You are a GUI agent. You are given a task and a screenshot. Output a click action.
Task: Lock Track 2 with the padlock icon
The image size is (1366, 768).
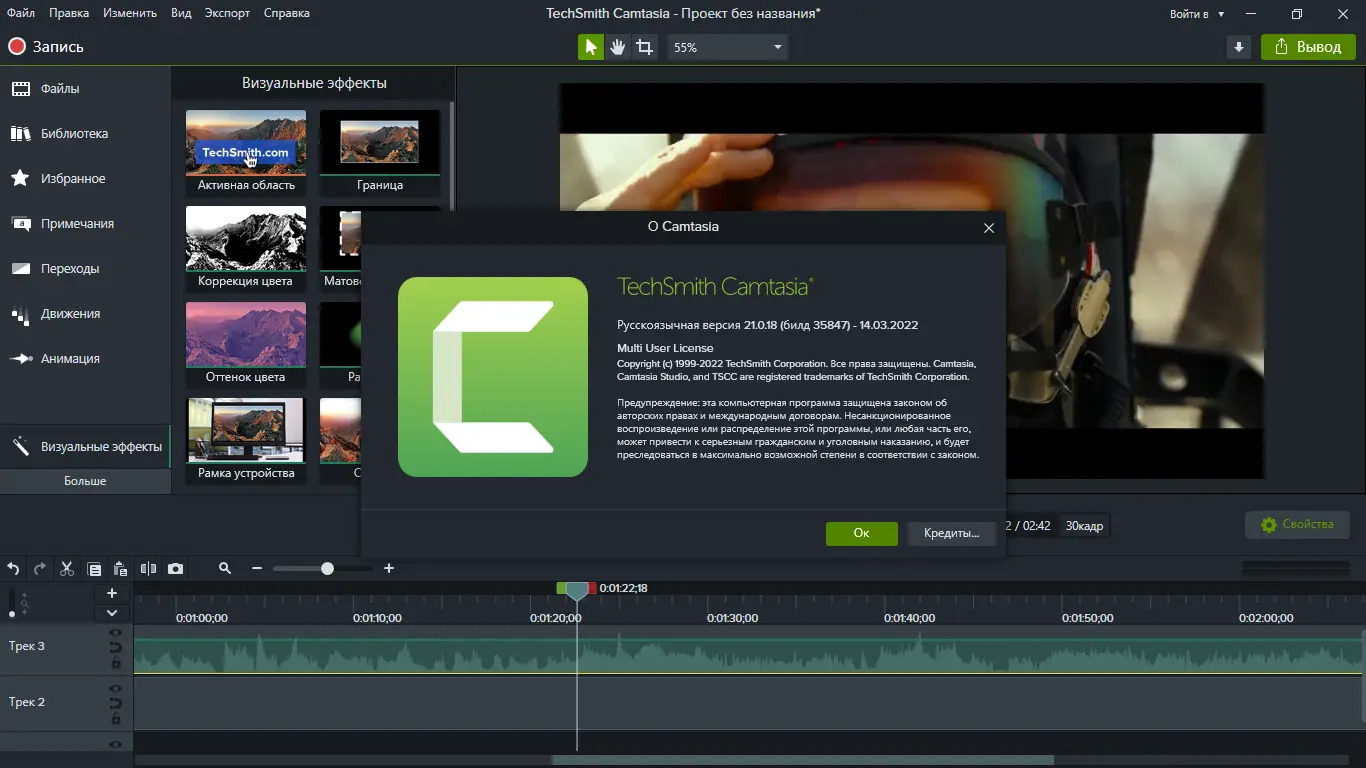coord(116,718)
